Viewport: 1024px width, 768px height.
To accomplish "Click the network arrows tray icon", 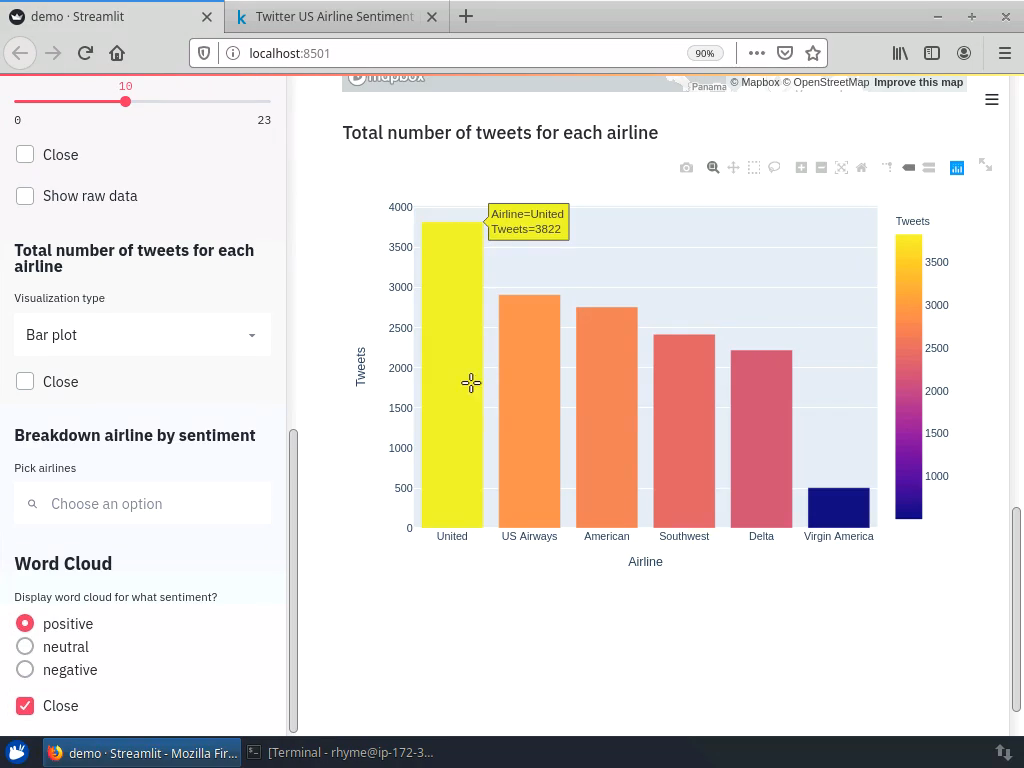I will click(x=1003, y=752).
